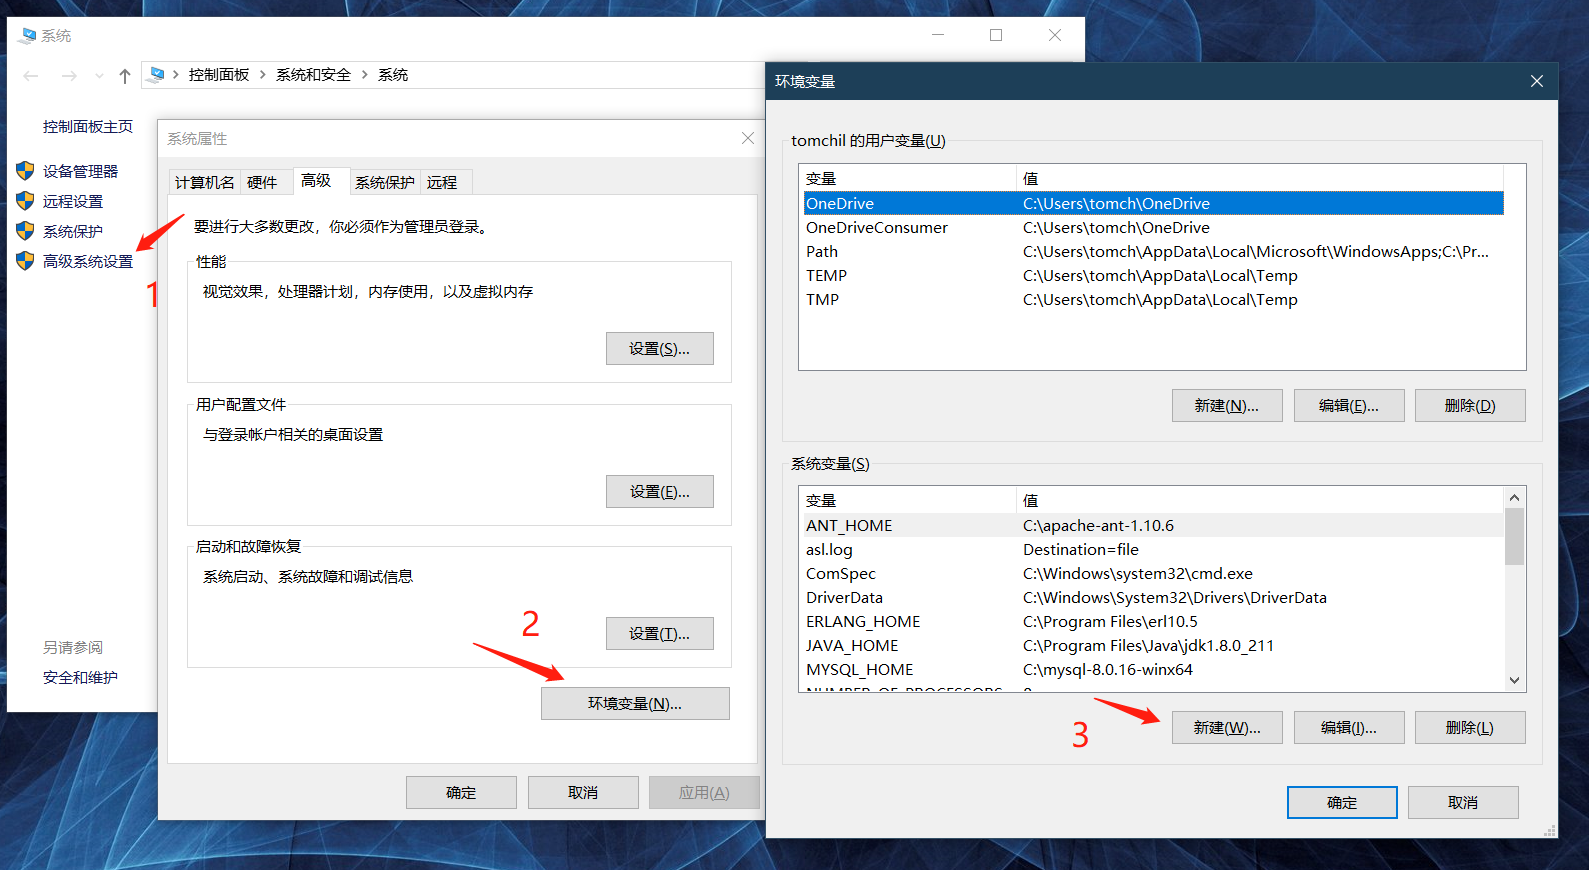This screenshot has width=1589, height=870.
Task: Click 设置(S) button under 性能
Action: tap(660, 349)
